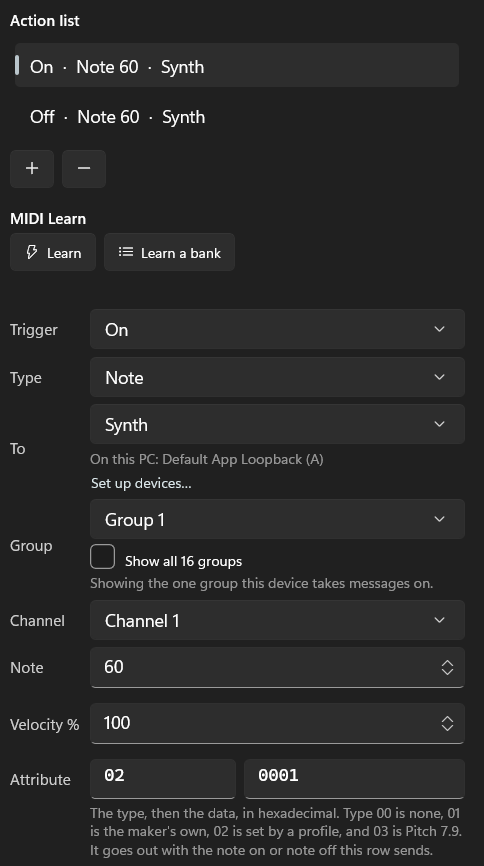This screenshot has width=484, height=866.
Task: Add a new action with the plus button
Action: click(x=32, y=168)
